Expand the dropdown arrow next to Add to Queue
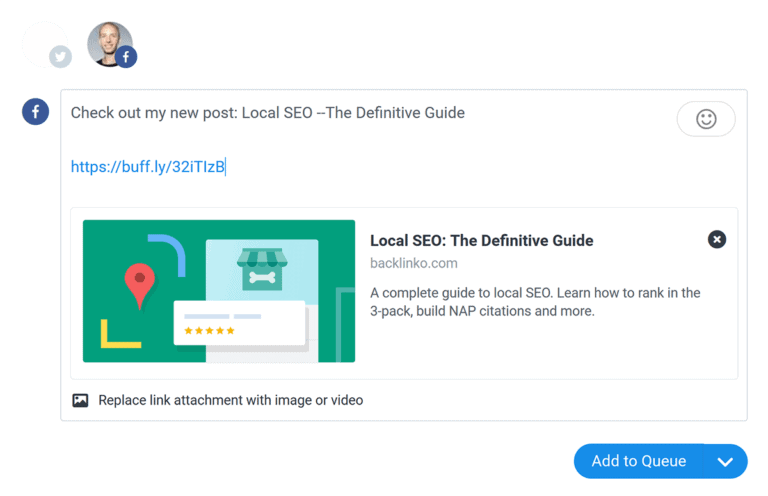768x496 pixels. [x=726, y=461]
